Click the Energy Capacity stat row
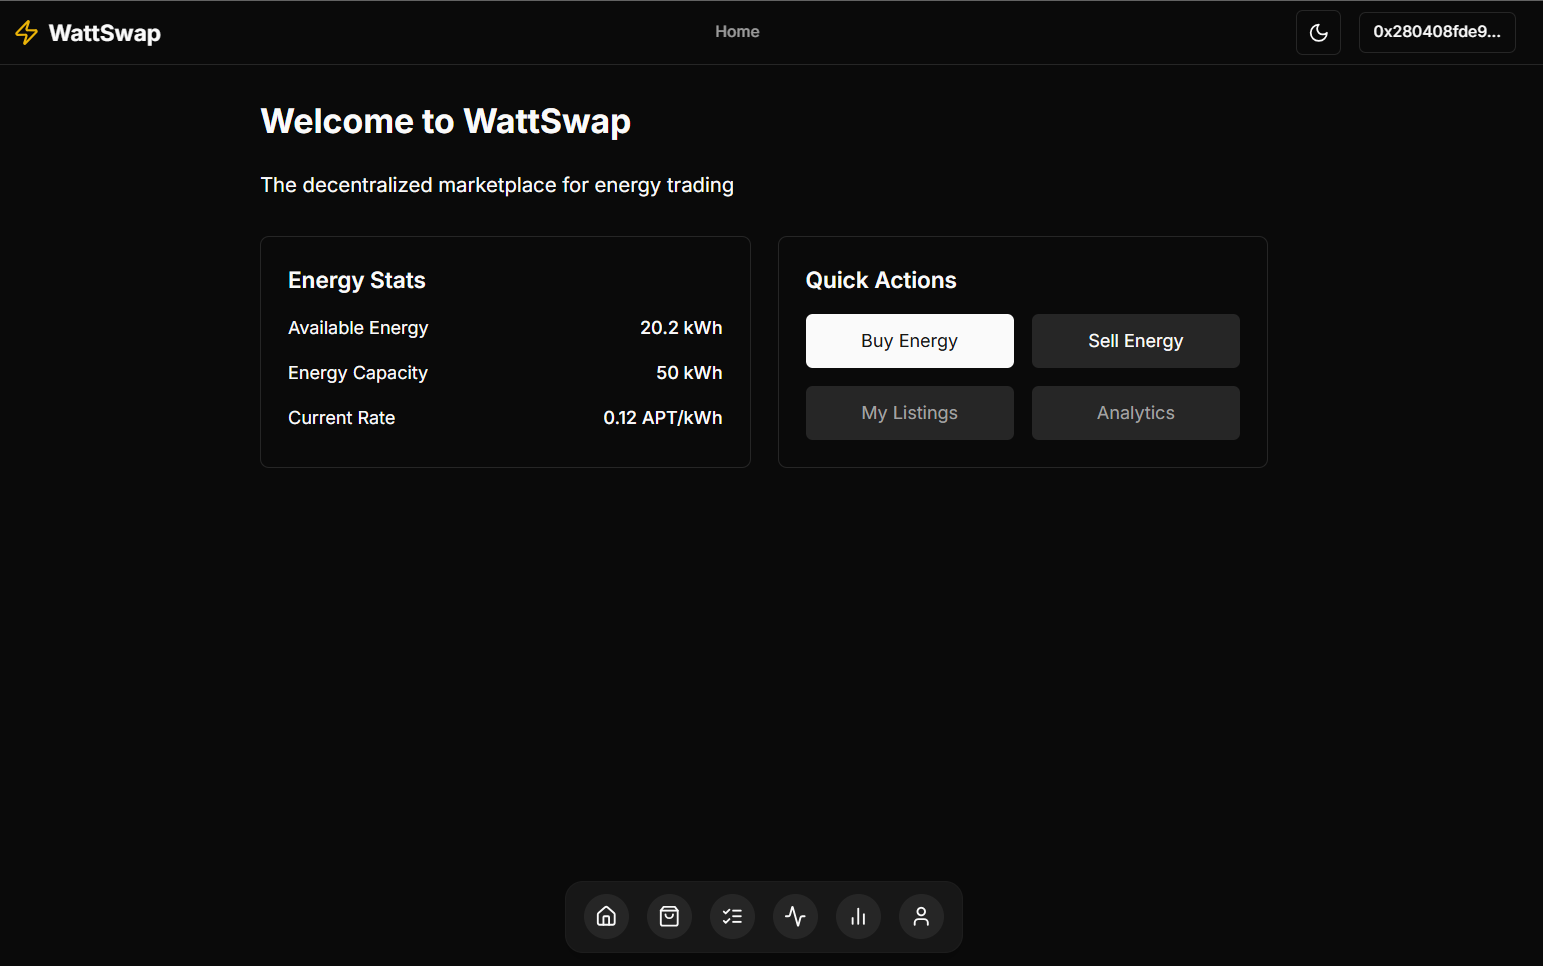Screen dimensions: 1543x966 tap(505, 372)
